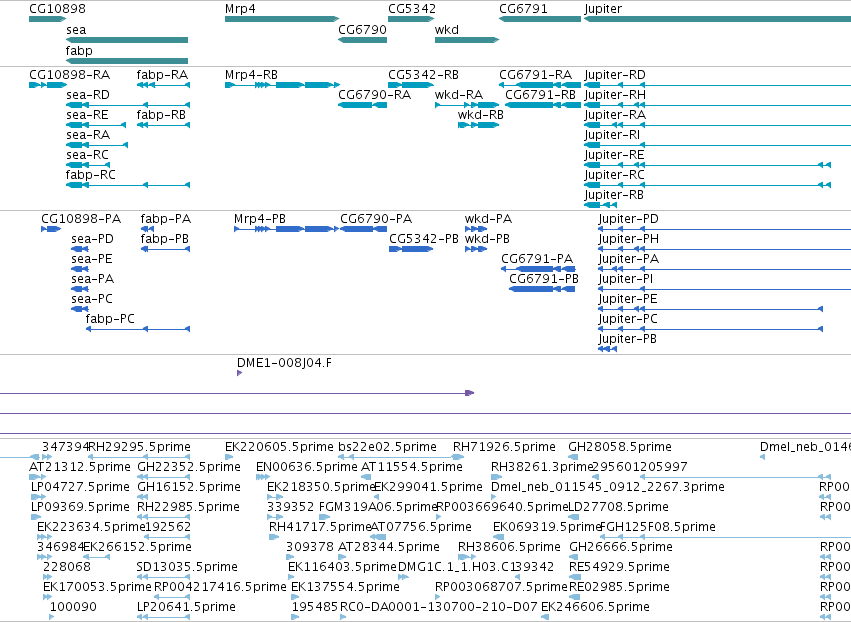Click the CG6791 gene label
Image resolution: width=851 pixels, height=622 pixels.
point(523,9)
